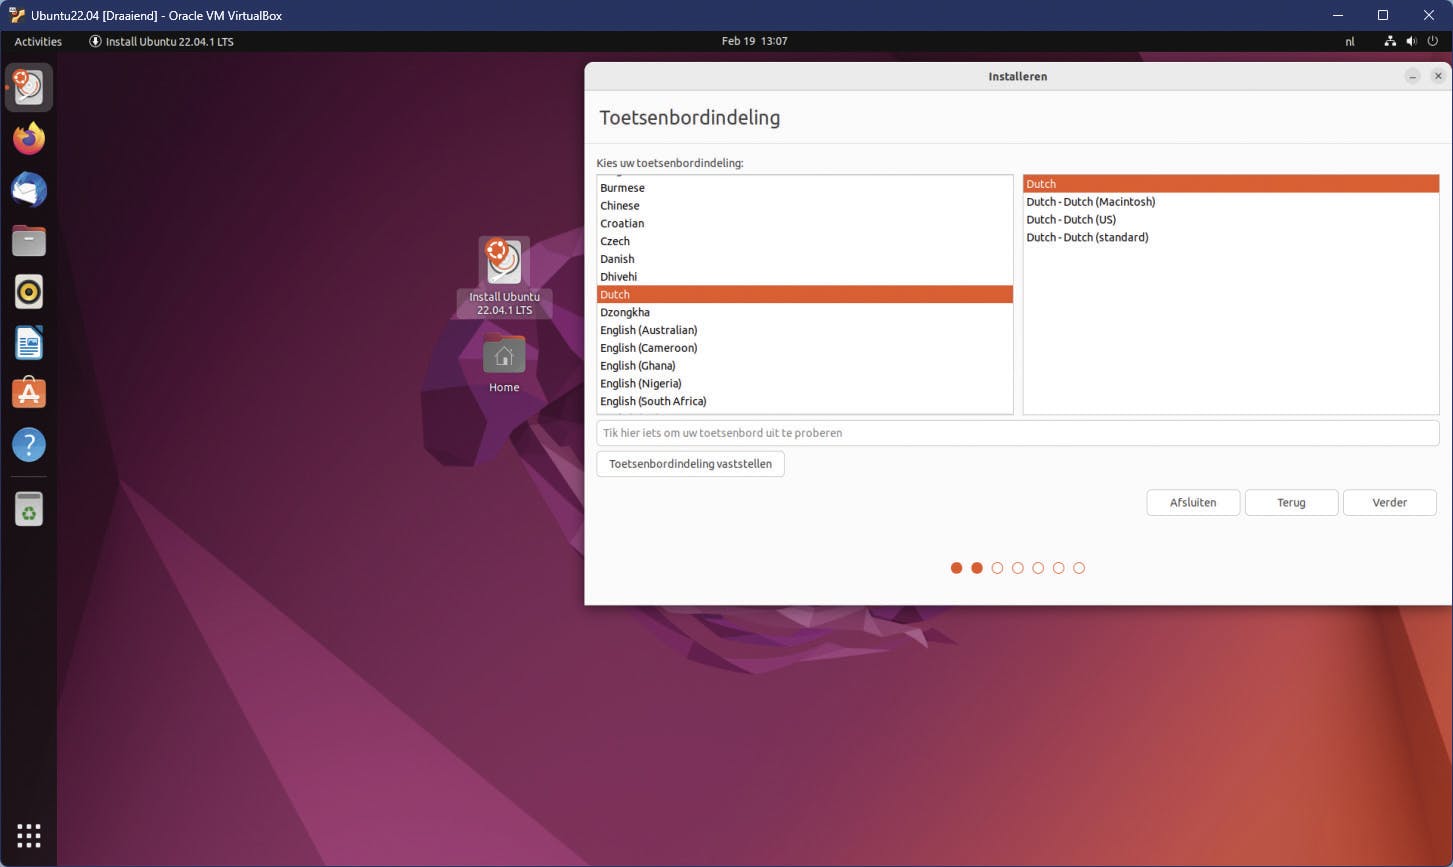Select Danish in the layout list
This screenshot has height=867, width=1453.
click(805, 259)
